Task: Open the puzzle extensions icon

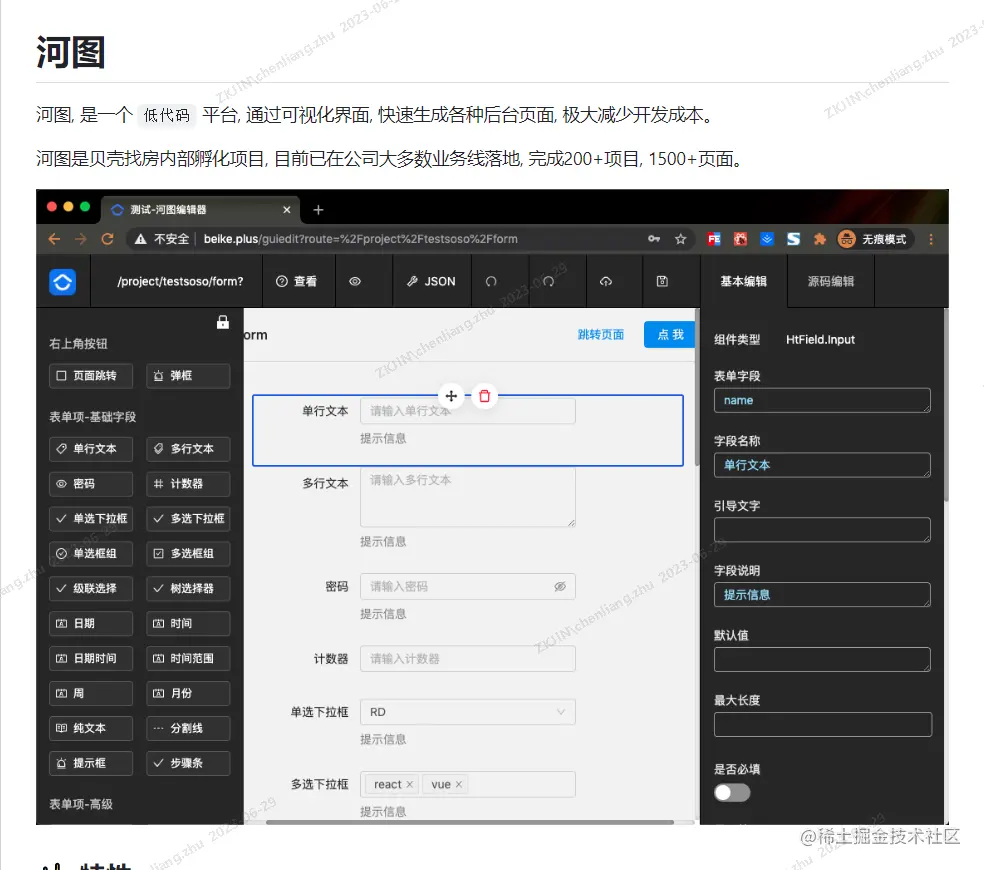Action: click(x=820, y=239)
